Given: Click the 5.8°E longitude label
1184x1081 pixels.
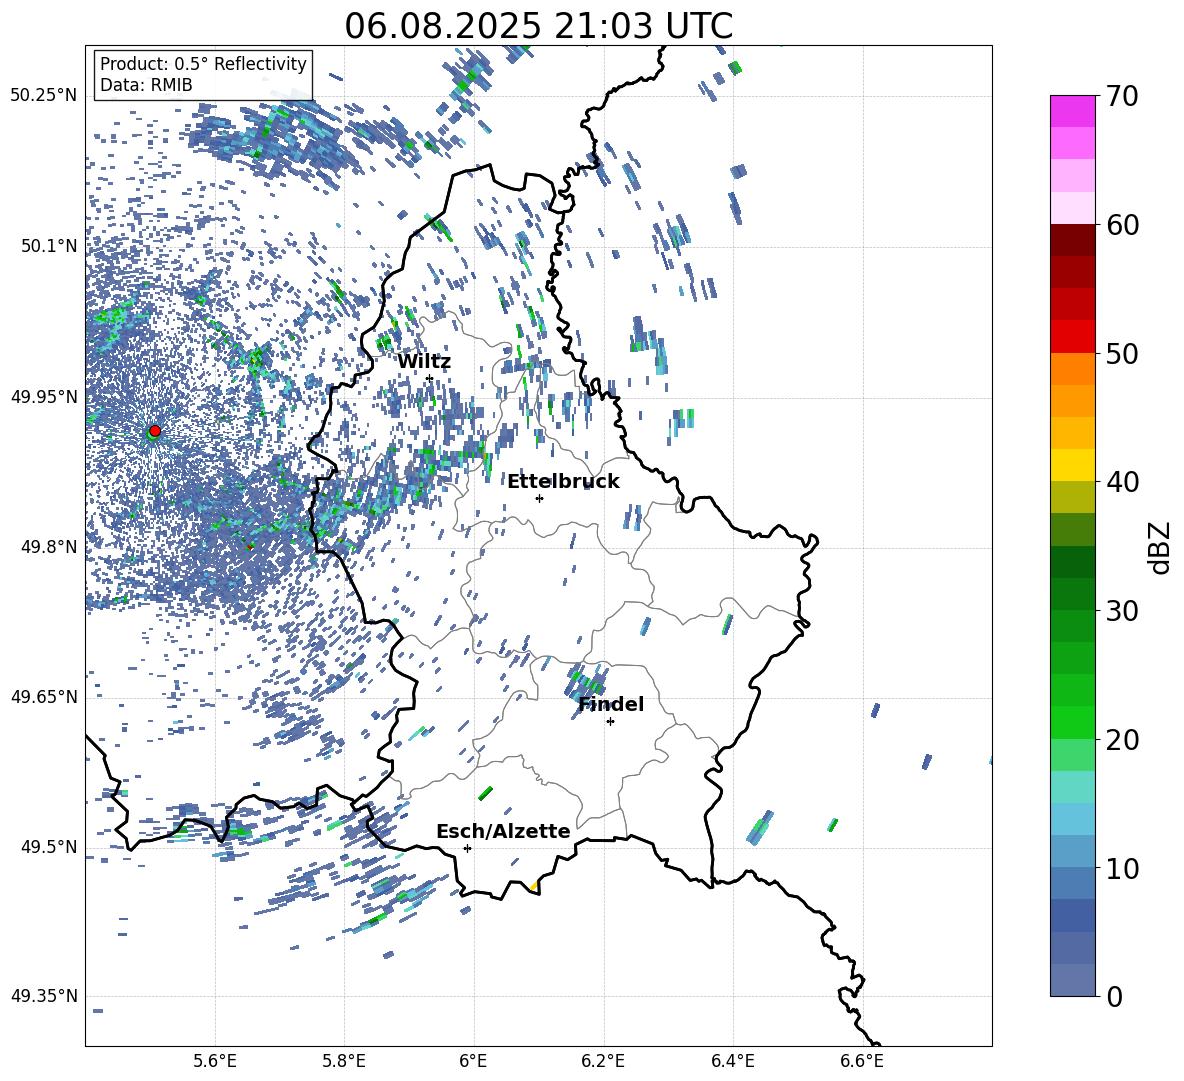Looking at the screenshot, I should click(344, 1061).
